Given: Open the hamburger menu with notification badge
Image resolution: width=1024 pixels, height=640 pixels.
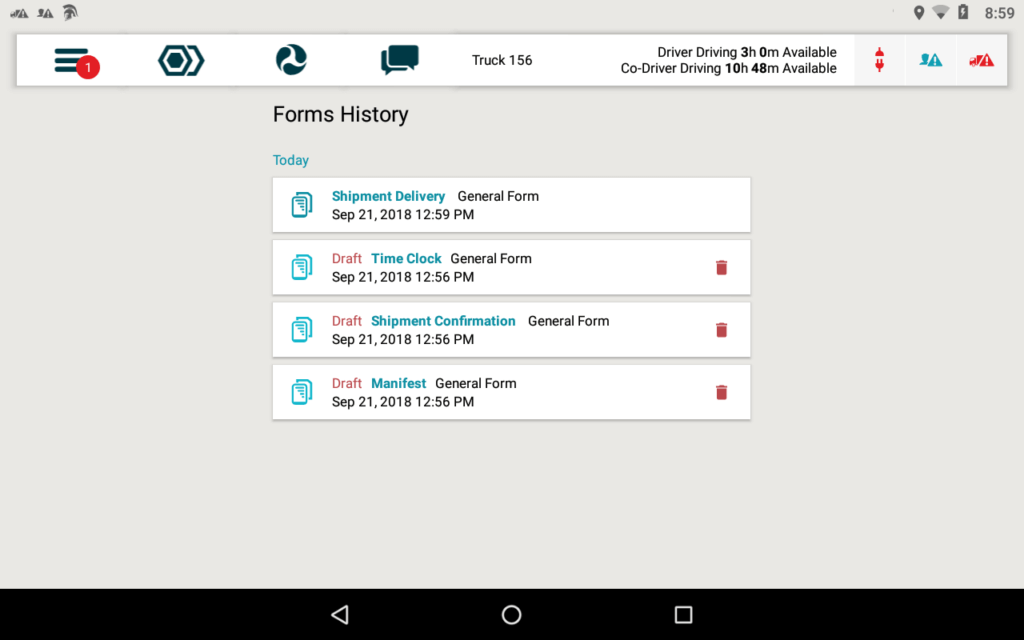Looking at the screenshot, I should pos(76,61).
